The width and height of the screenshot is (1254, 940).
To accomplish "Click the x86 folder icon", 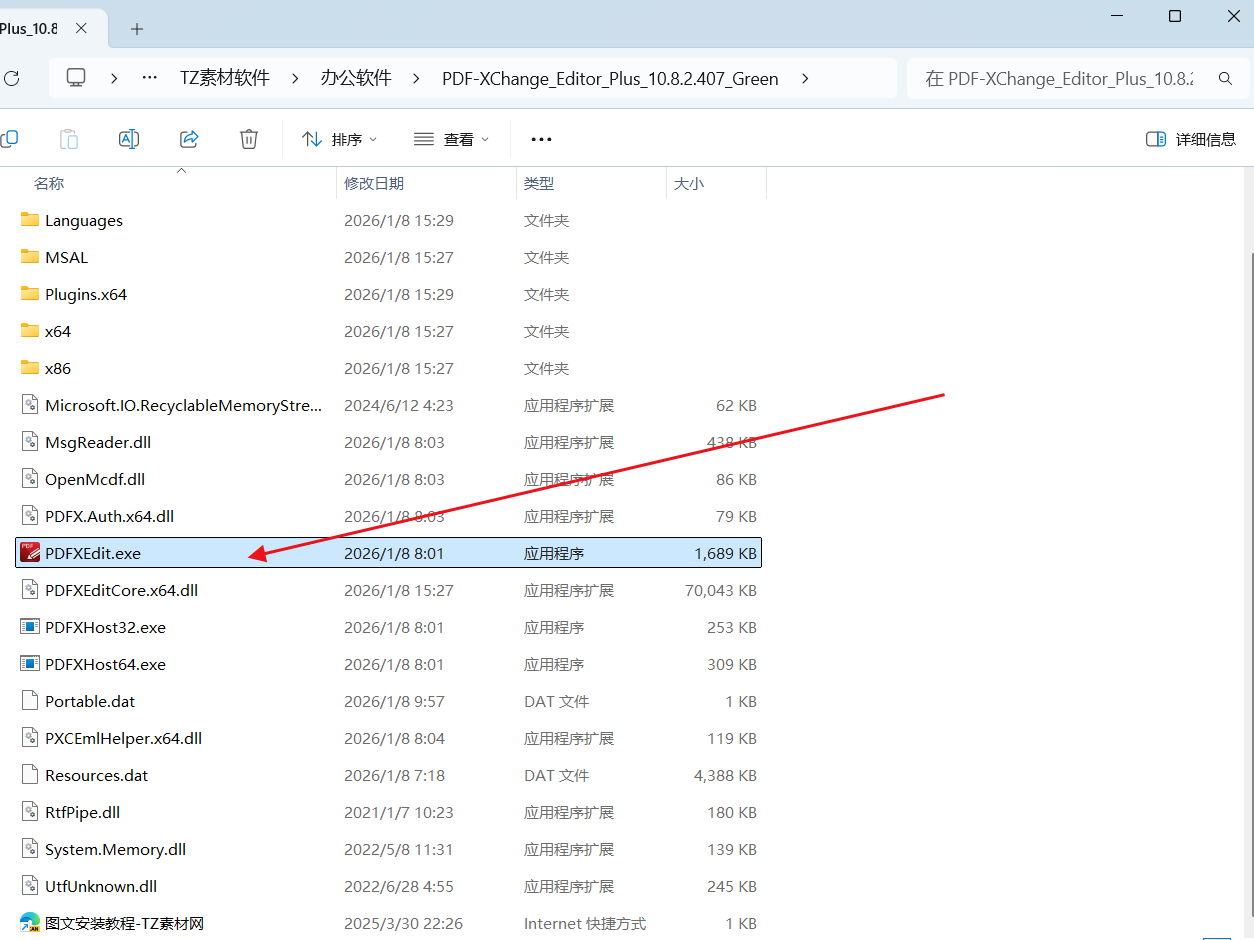I will [30, 368].
